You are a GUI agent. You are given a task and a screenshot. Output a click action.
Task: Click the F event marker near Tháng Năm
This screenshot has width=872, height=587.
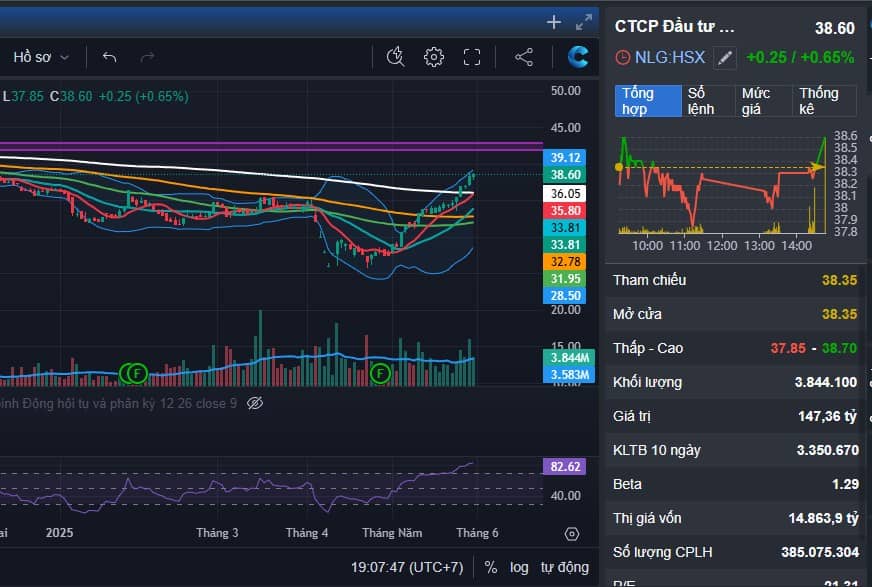[x=380, y=374]
